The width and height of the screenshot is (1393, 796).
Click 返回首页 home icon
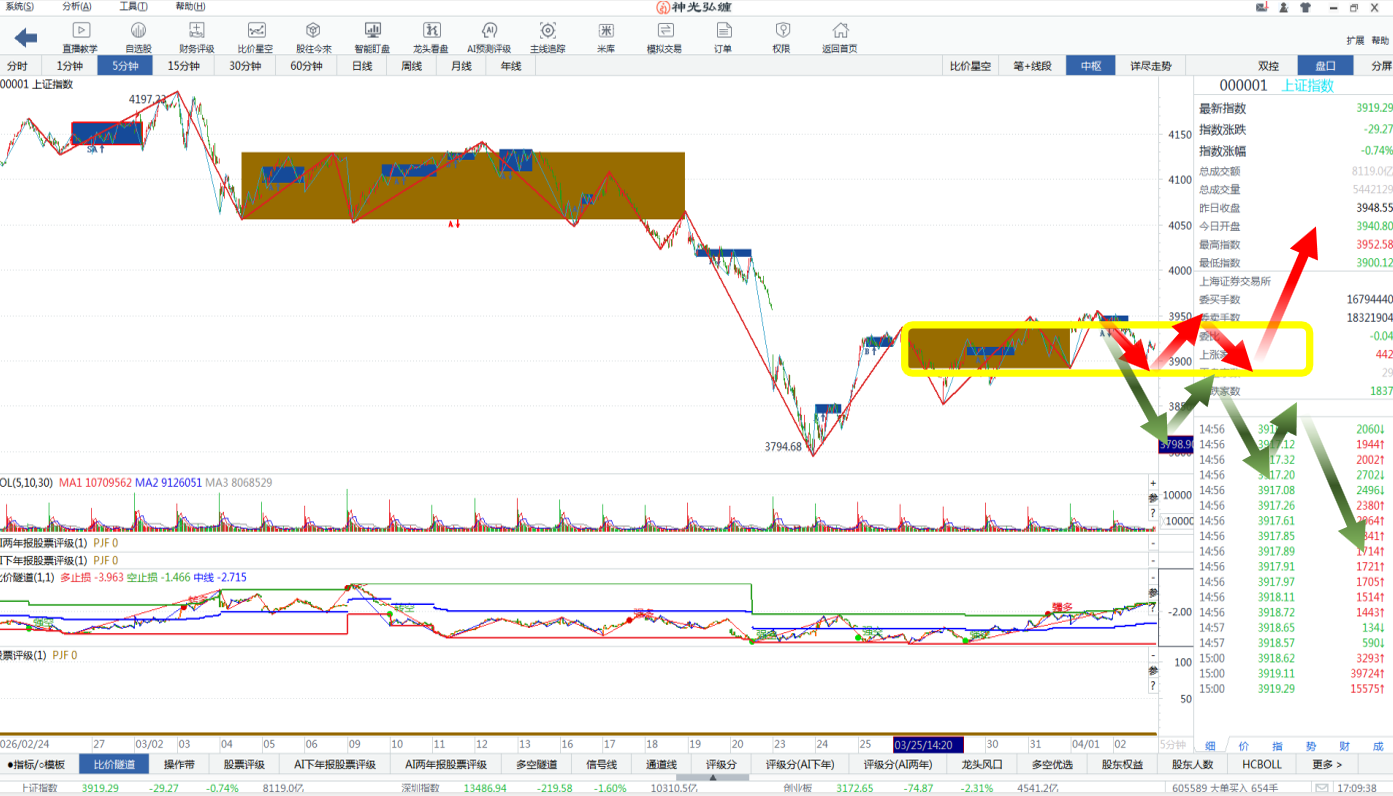(x=840, y=37)
